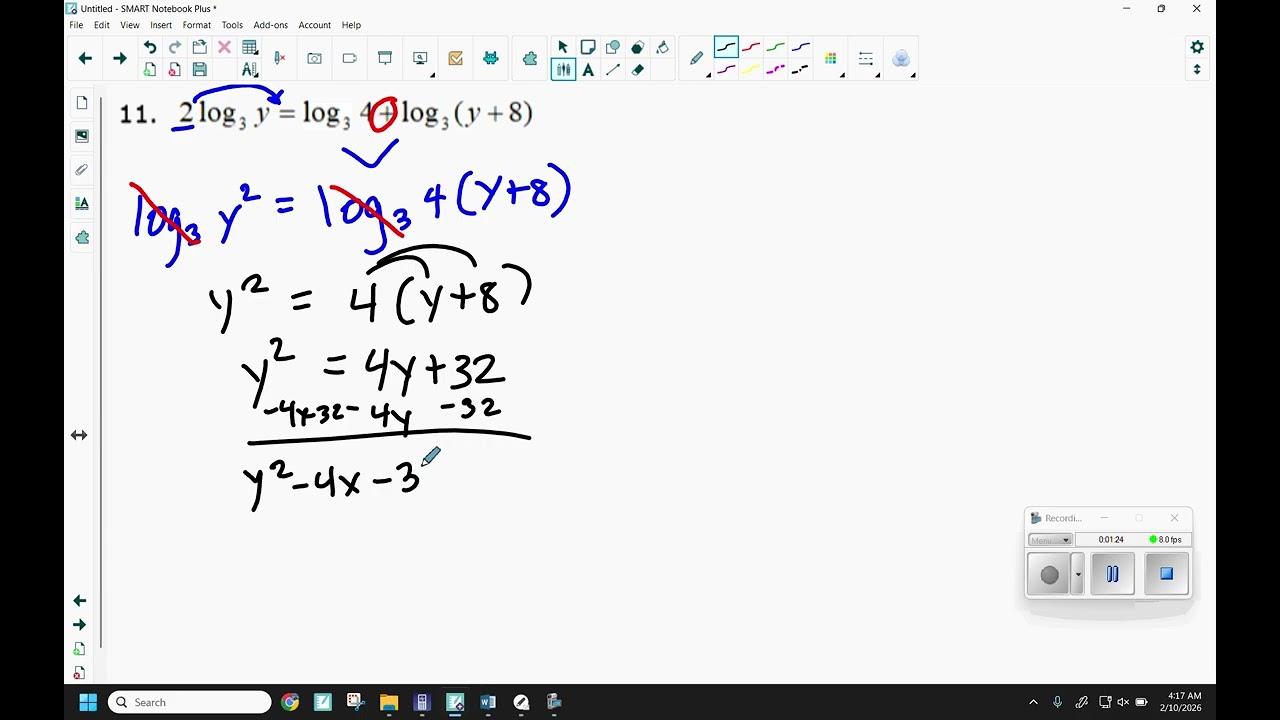
Task: Open the Insert menu
Action: tap(161, 25)
